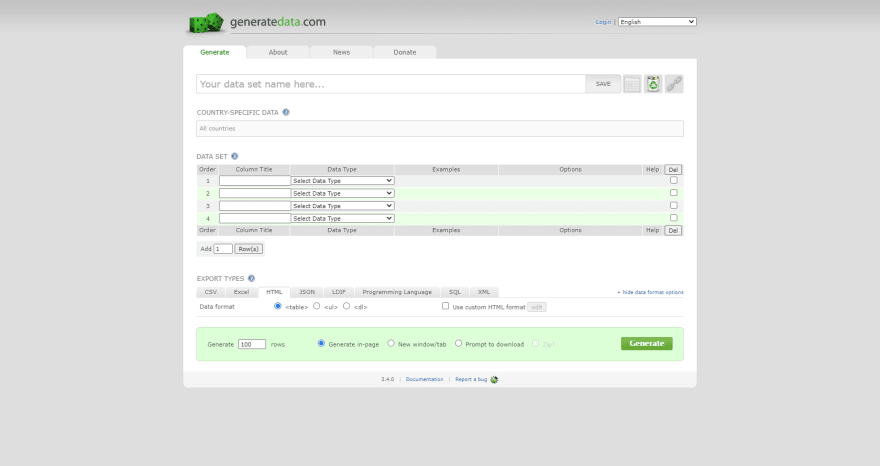Screen dimensions: 880x466
Task: Click the Report a bug link
Action: [471, 380]
